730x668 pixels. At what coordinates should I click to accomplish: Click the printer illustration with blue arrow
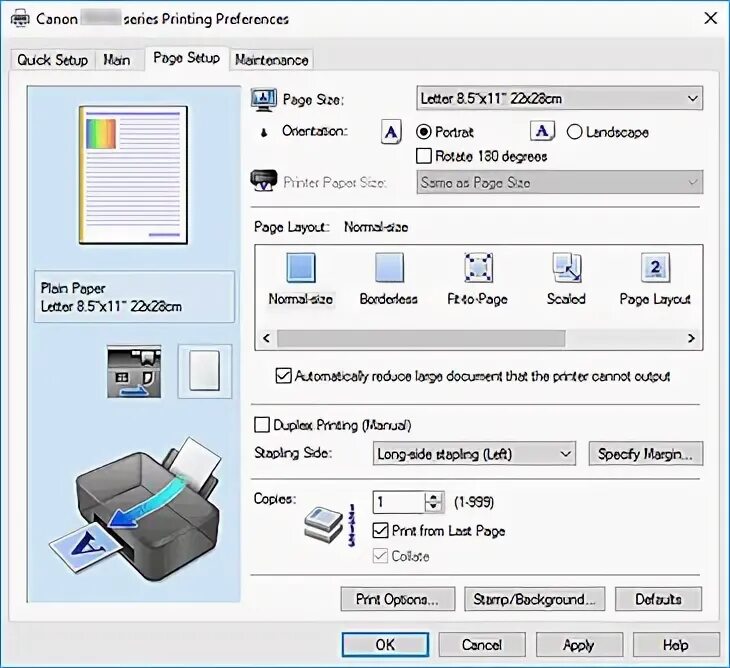[x=135, y=509]
